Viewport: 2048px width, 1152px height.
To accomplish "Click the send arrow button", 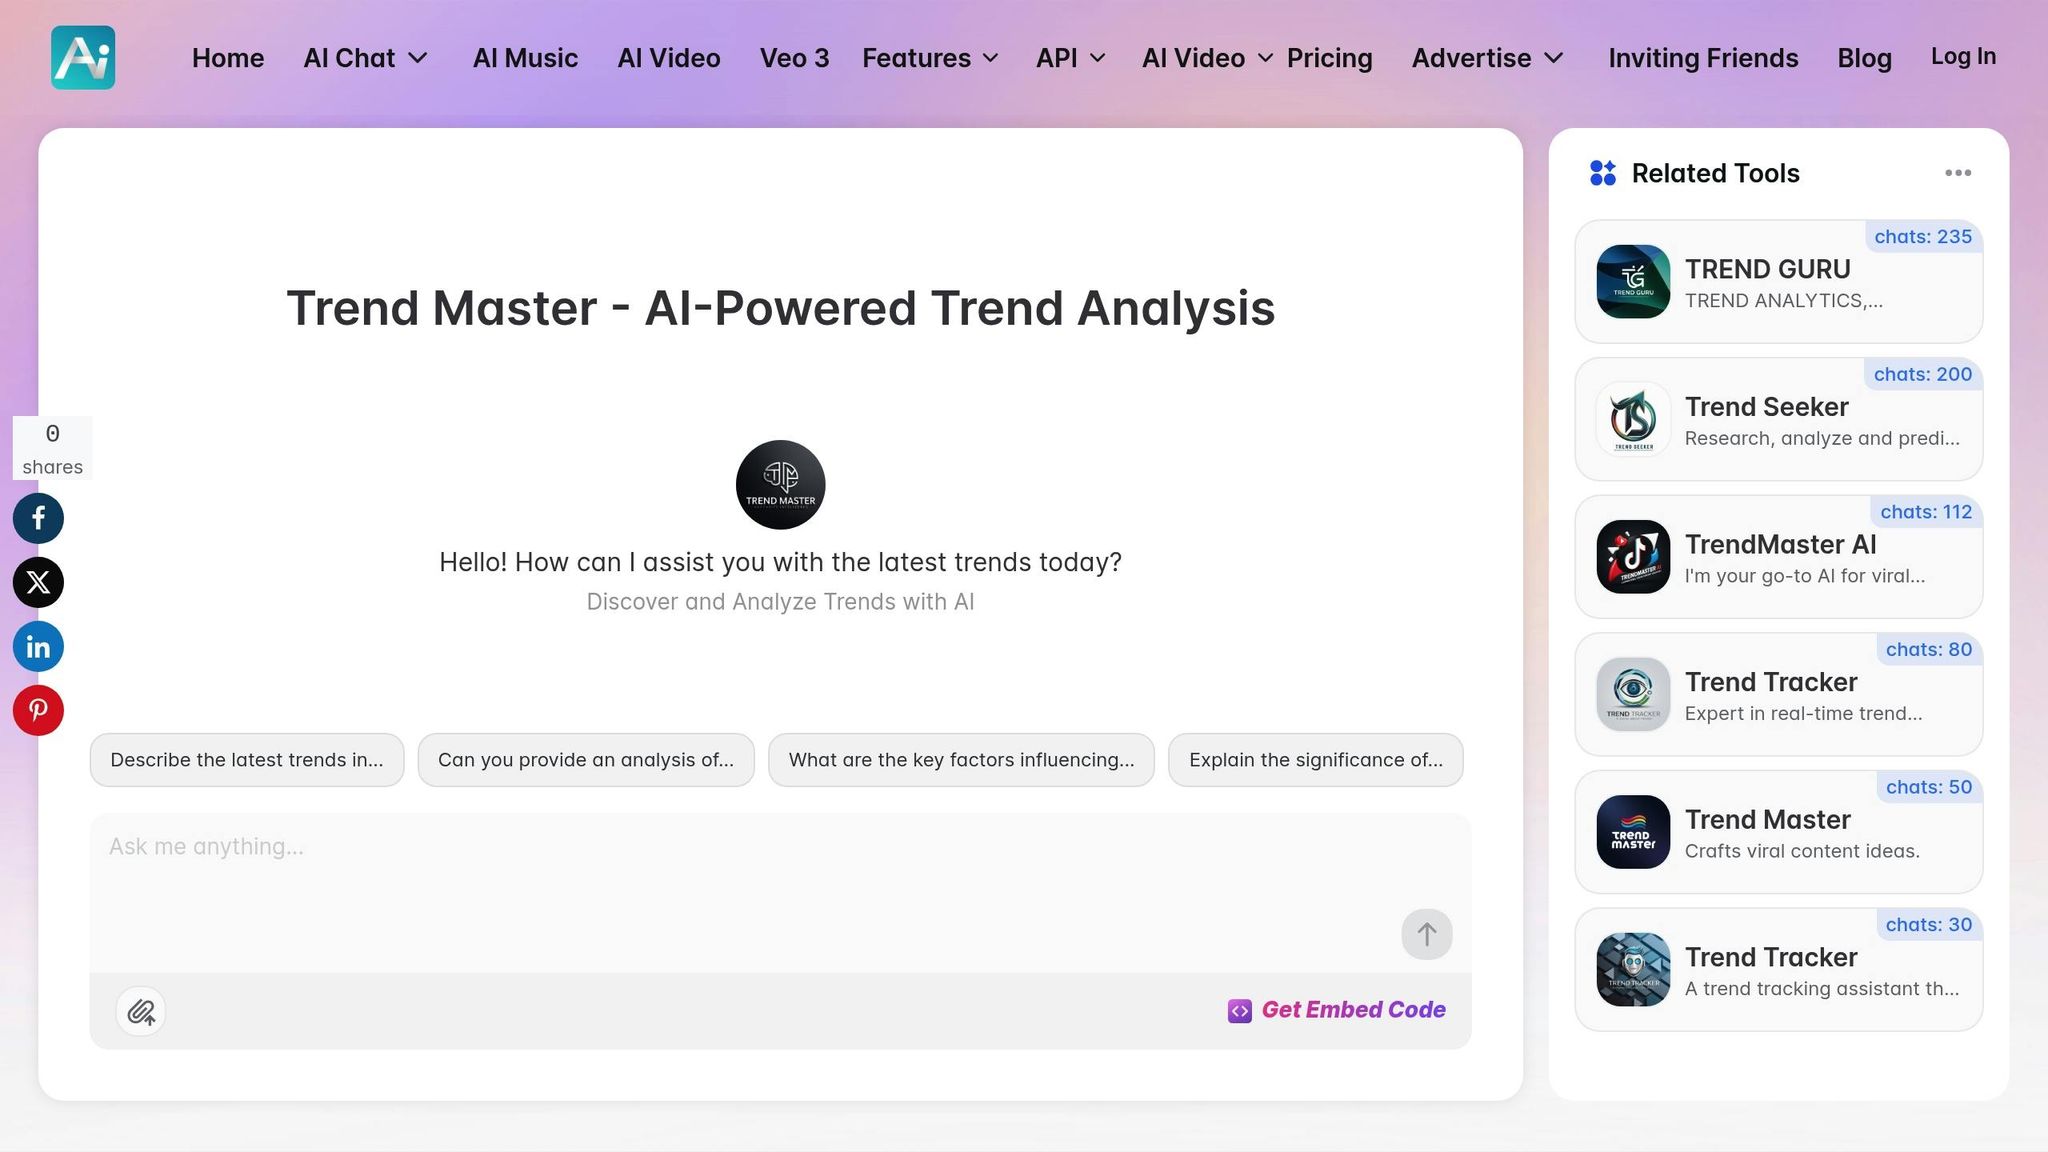I will (1427, 934).
